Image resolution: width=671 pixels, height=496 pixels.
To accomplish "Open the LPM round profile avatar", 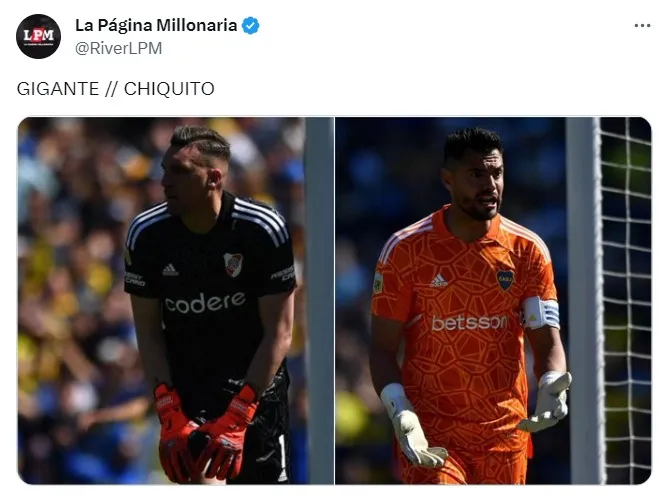I will tap(38, 36).
